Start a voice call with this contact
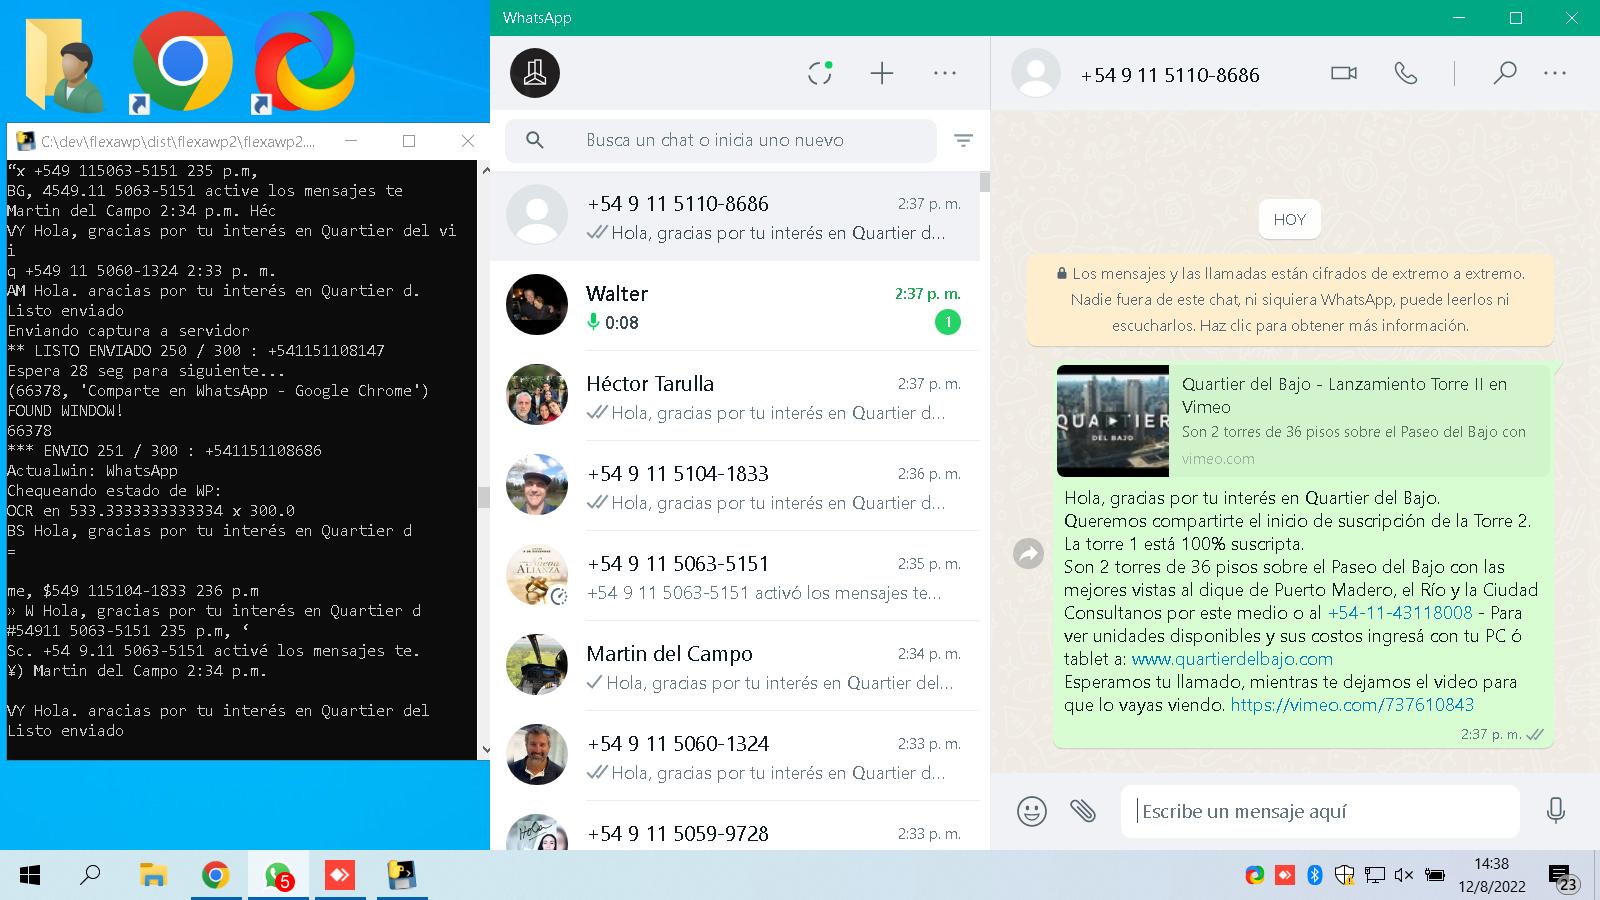The height and width of the screenshot is (900, 1600). click(1406, 73)
